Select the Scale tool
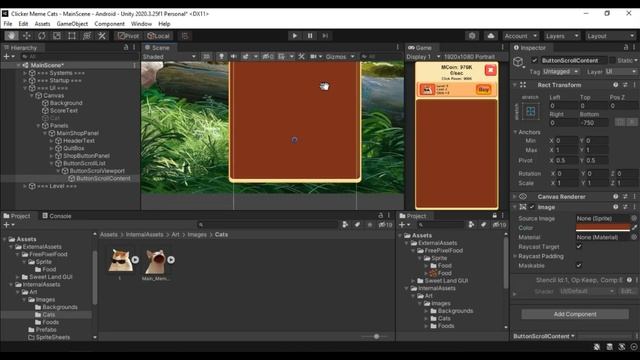This screenshot has width=640, height=360. point(57,36)
